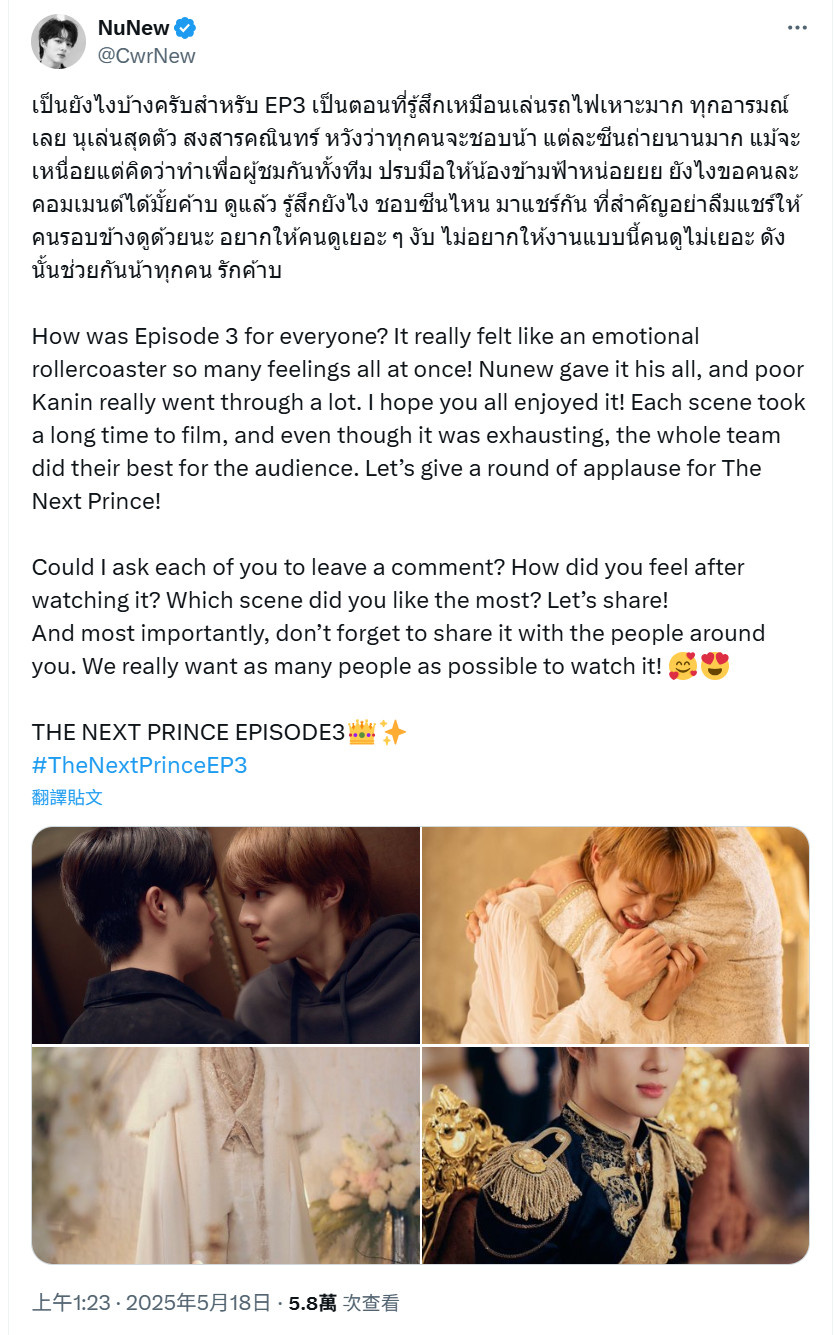The image size is (834, 1335).
Task: Click the Thai paragraph of the post
Action: point(417,189)
